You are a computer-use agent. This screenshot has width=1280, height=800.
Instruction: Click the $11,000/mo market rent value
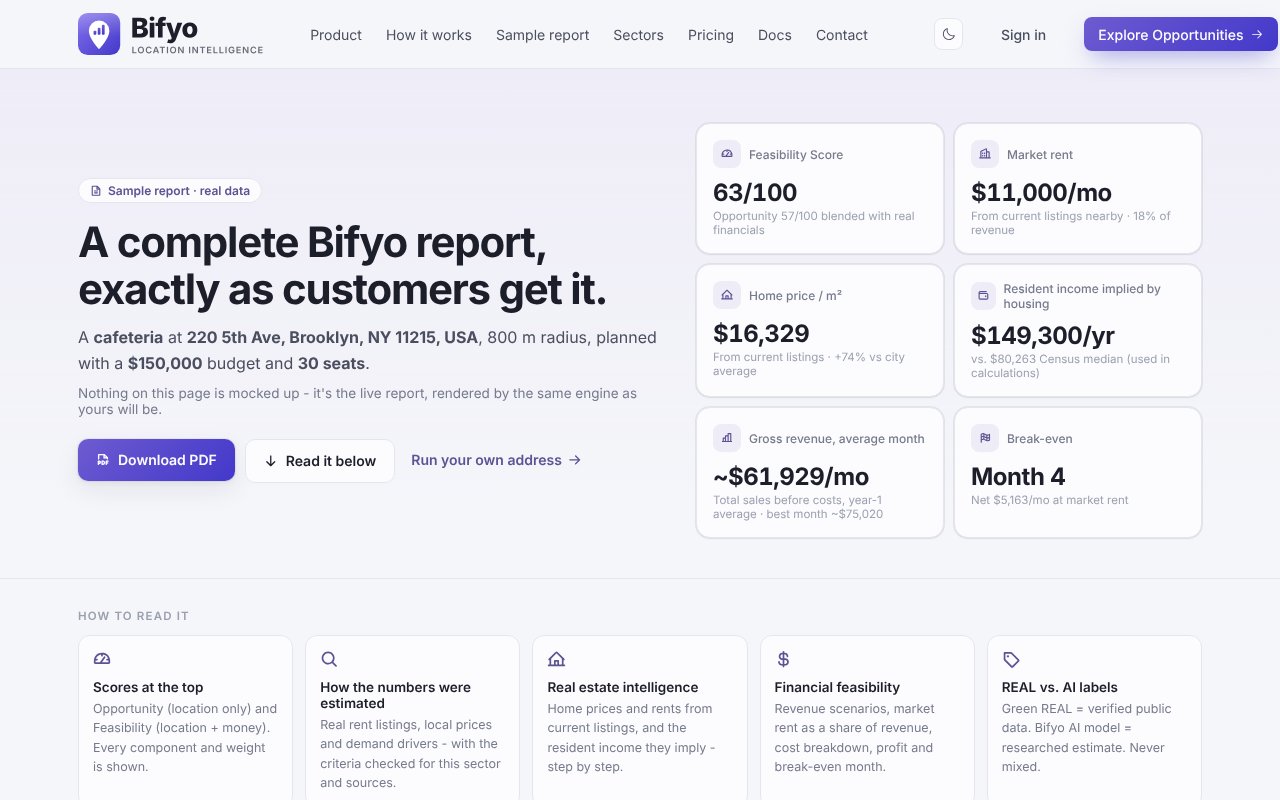point(1041,192)
